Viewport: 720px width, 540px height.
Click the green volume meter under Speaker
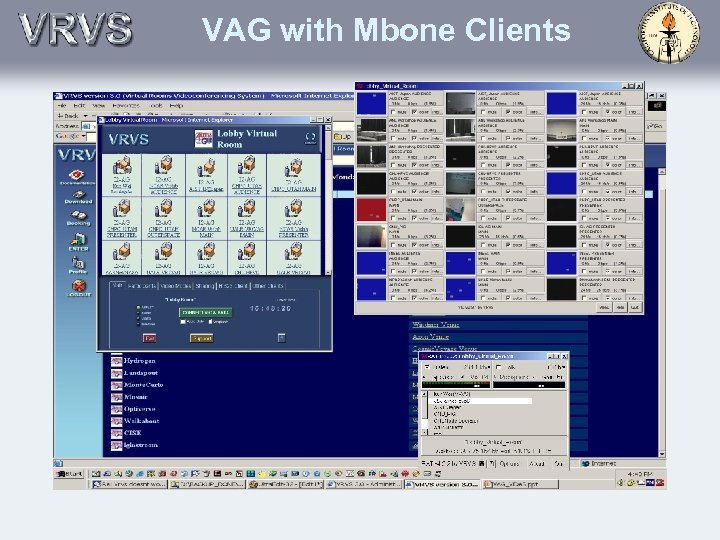point(456,385)
